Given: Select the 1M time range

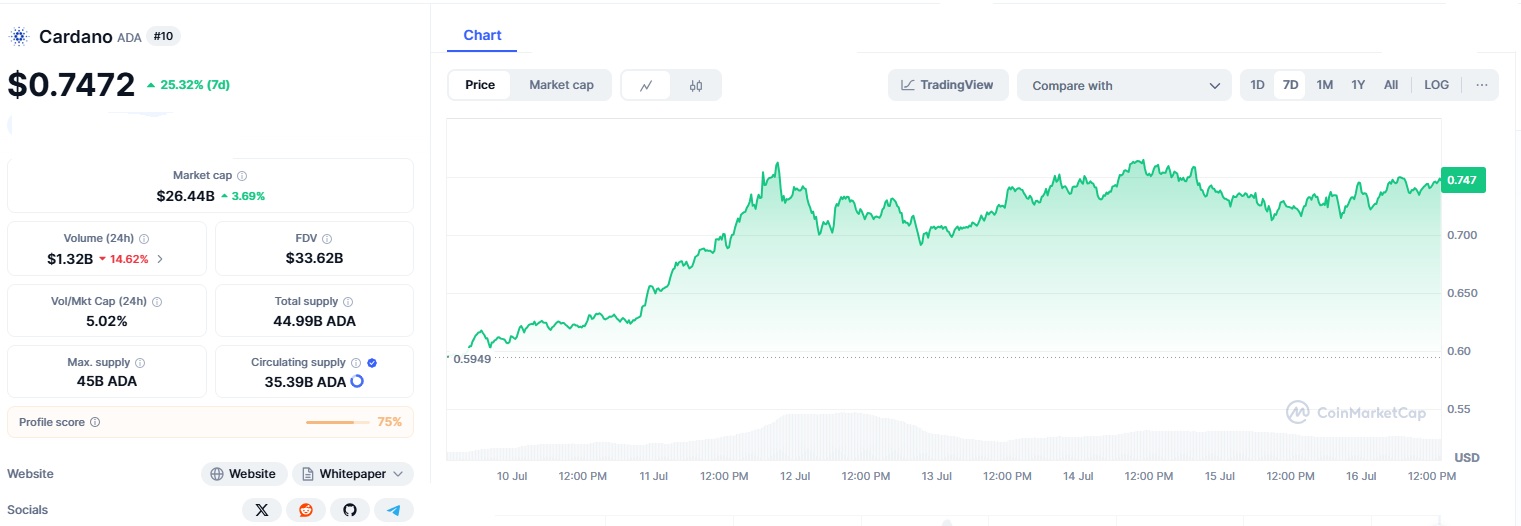Looking at the screenshot, I should point(1324,85).
